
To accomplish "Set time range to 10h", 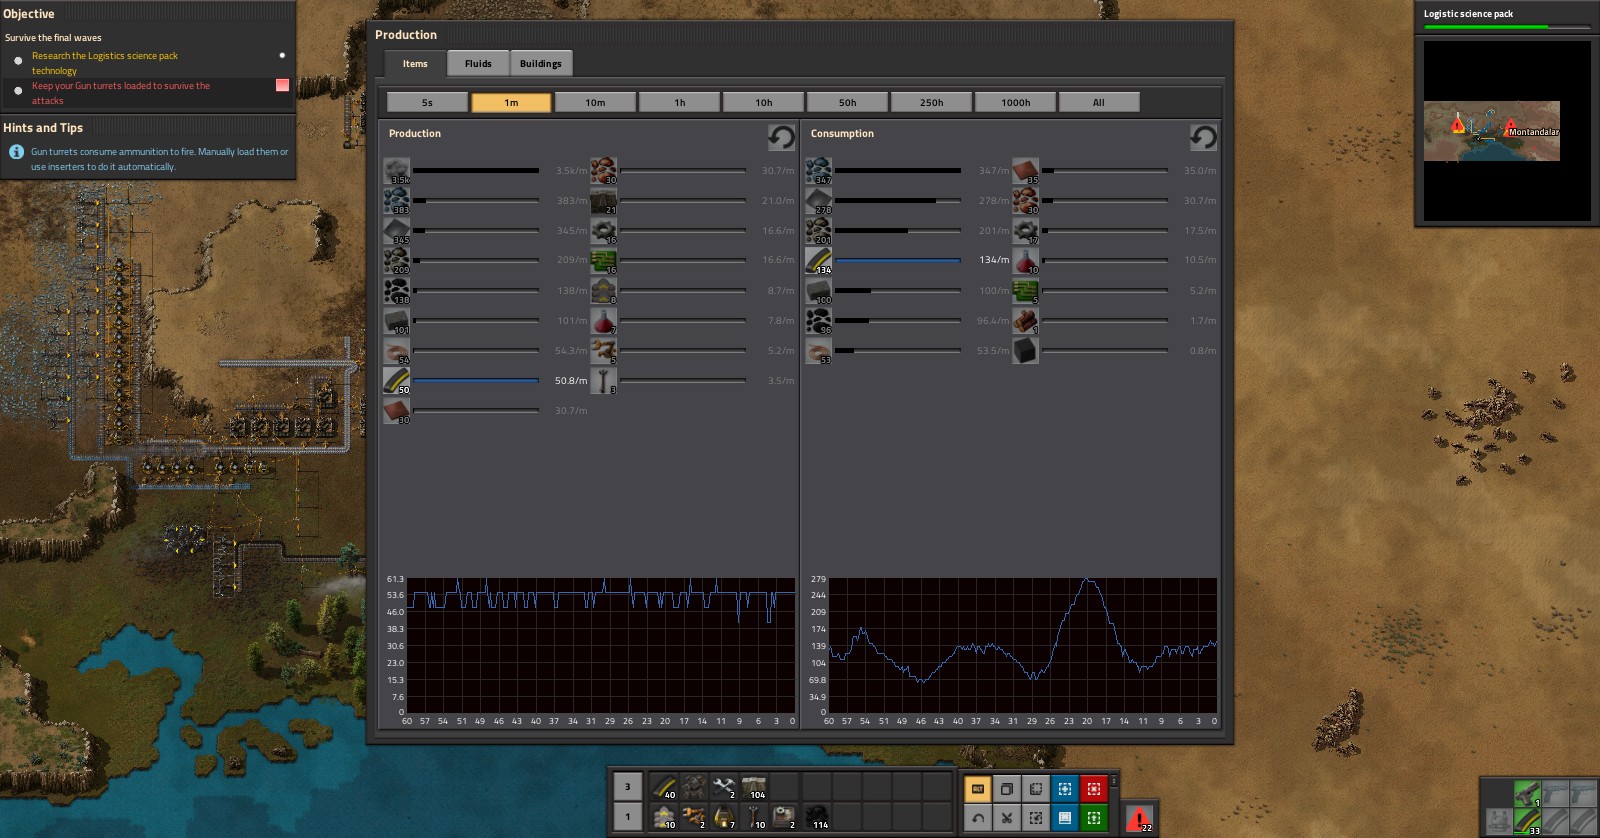I will 763,102.
